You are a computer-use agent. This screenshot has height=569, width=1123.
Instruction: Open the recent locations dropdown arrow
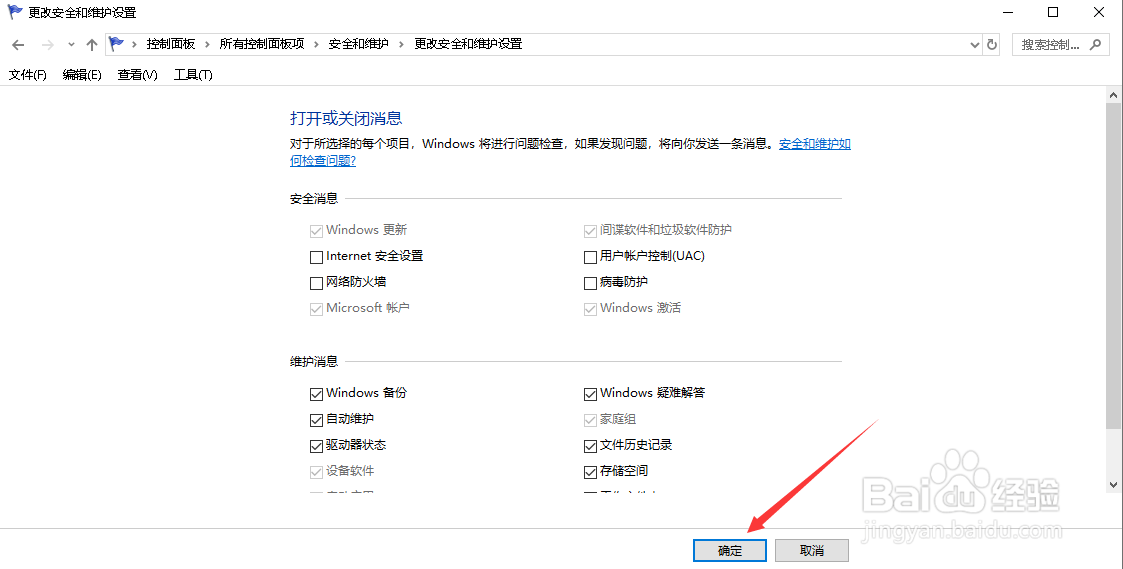coord(71,44)
